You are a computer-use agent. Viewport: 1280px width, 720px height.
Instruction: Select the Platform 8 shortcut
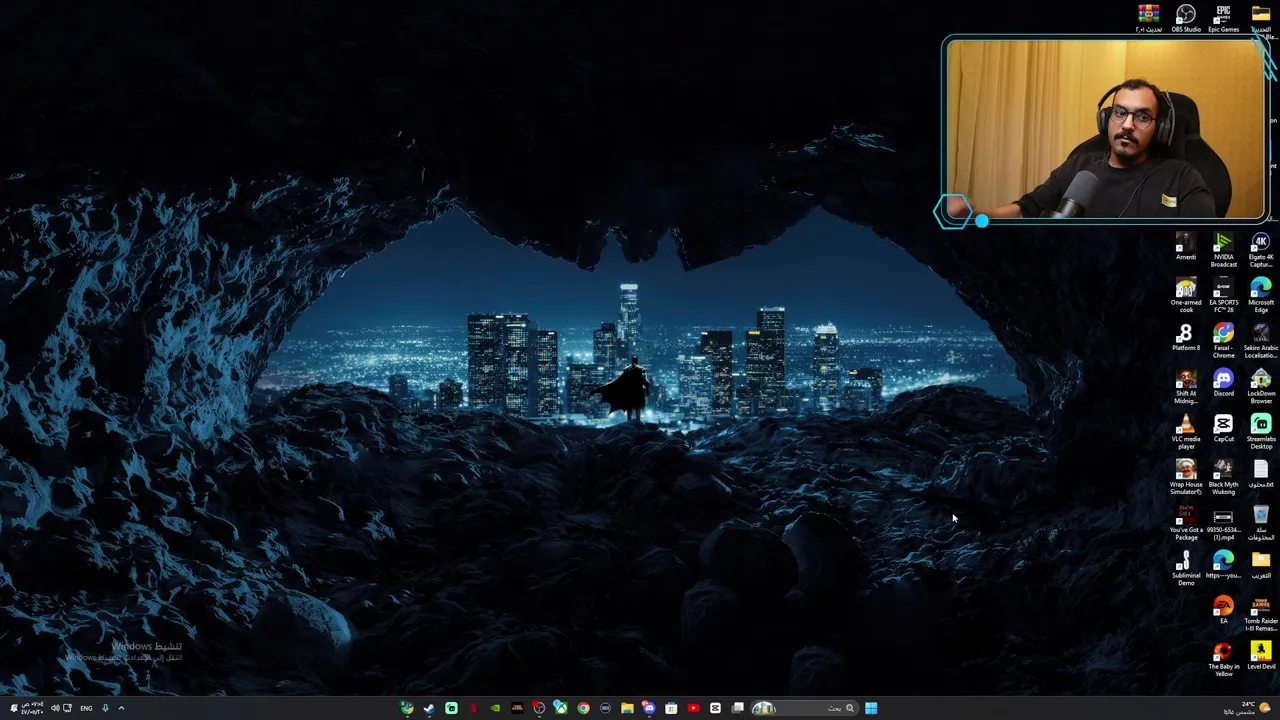point(1186,338)
